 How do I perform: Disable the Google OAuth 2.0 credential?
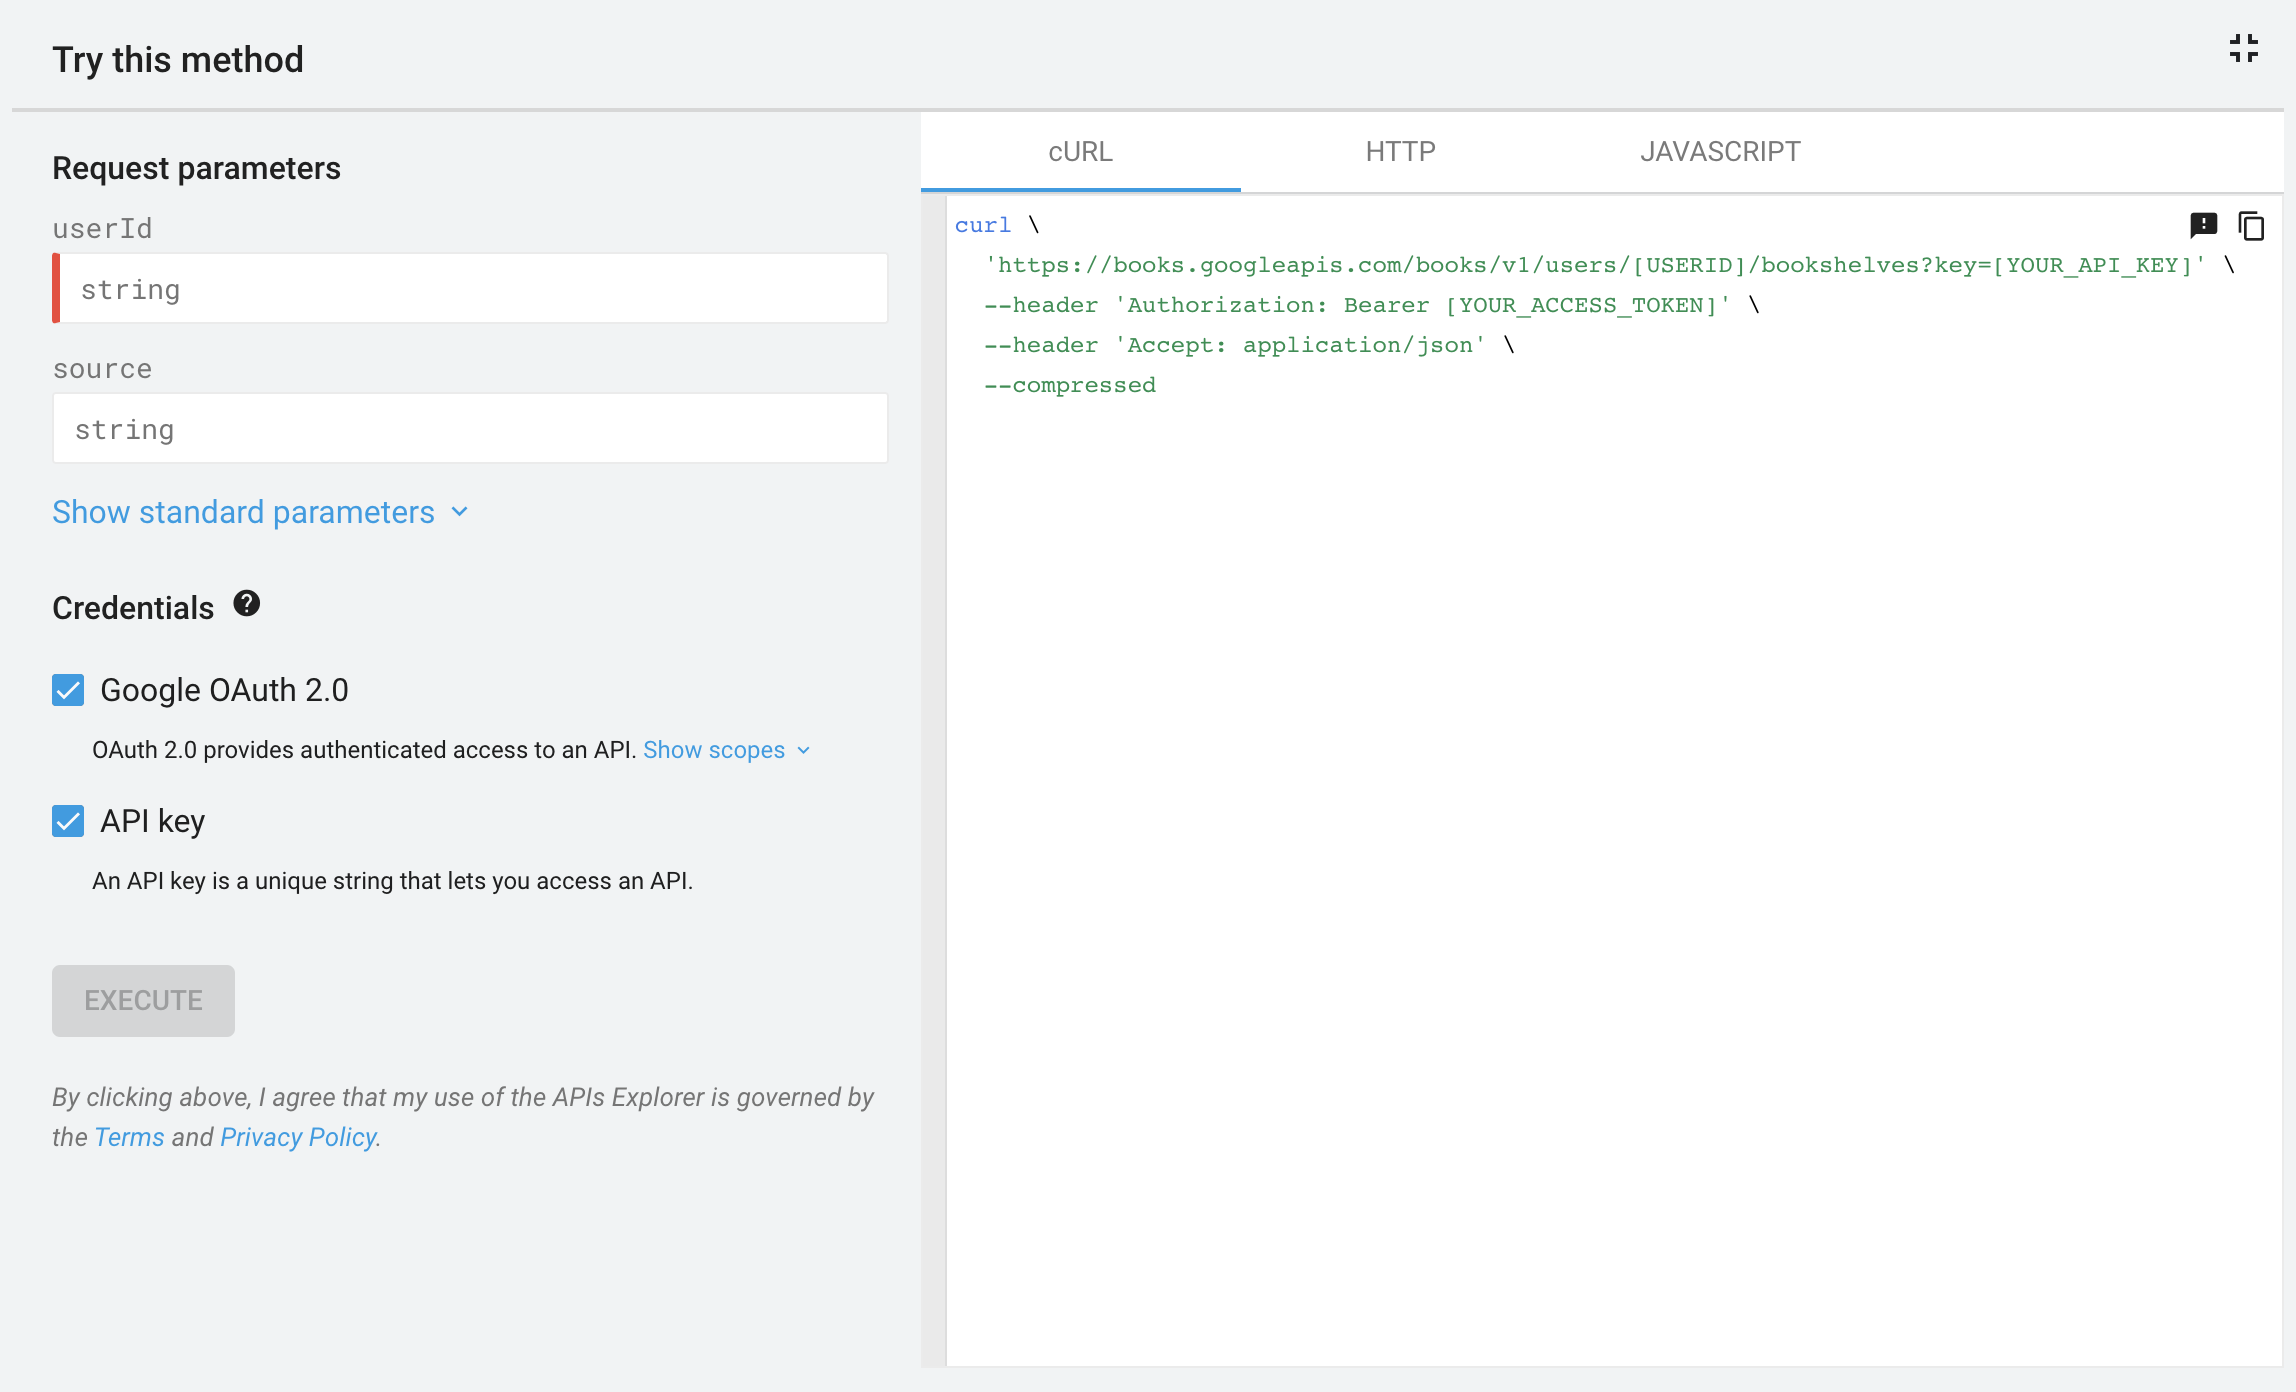(x=67, y=689)
